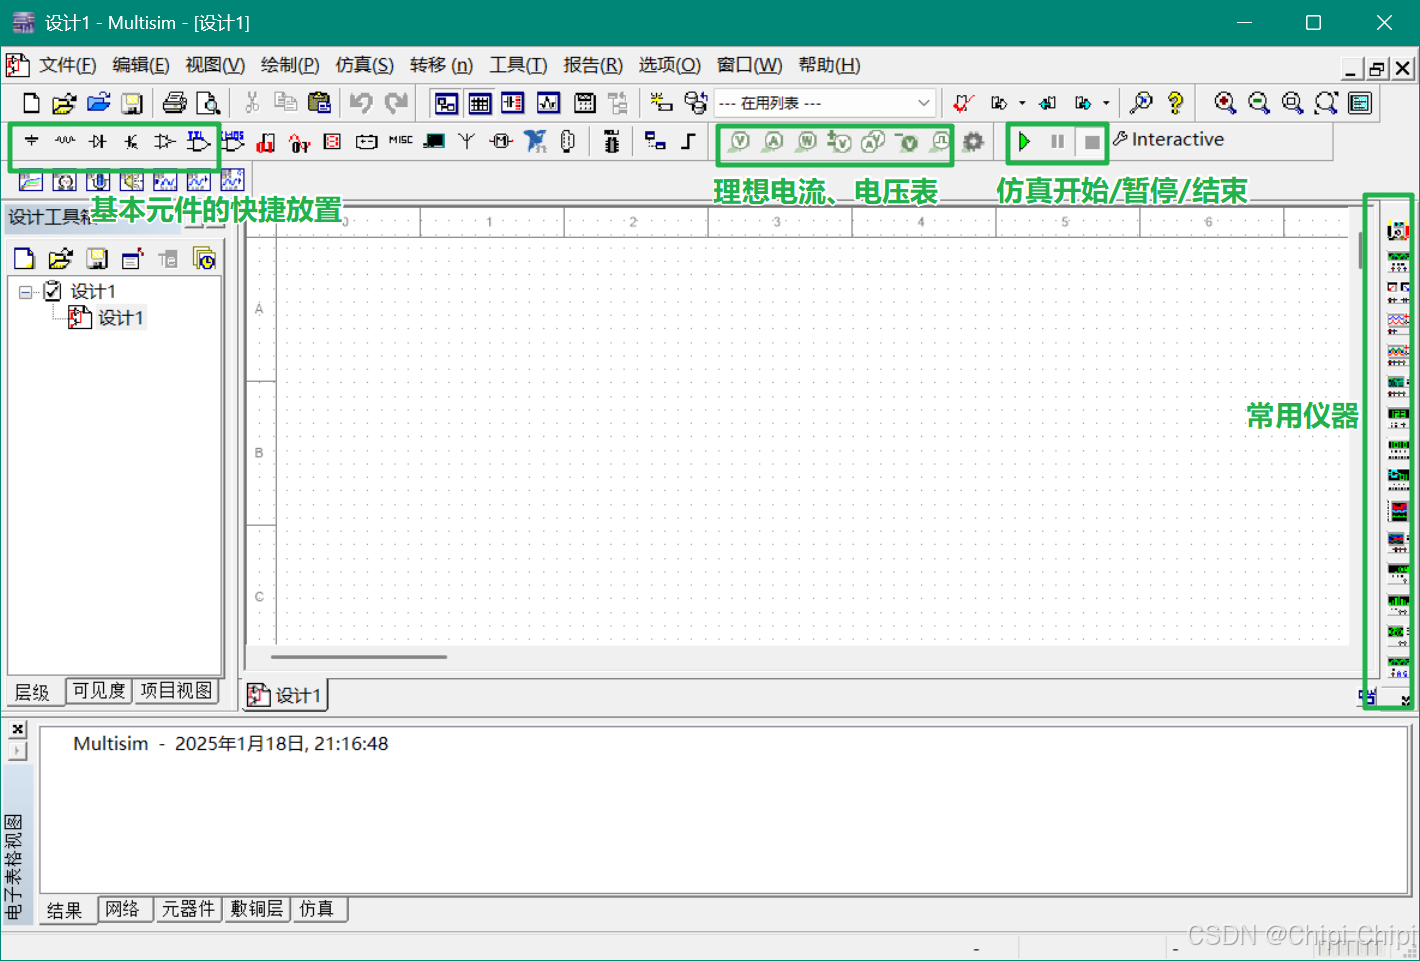Select the 设计1 schematic child tree item
1420x961 pixels.
(120, 318)
